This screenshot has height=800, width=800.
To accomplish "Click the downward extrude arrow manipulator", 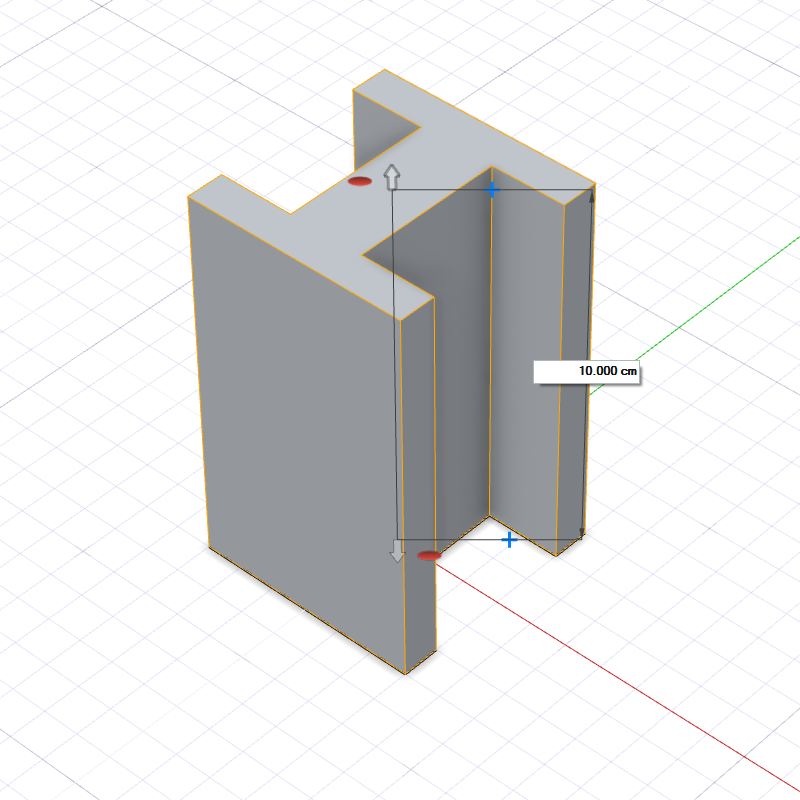I will pos(397,551).
